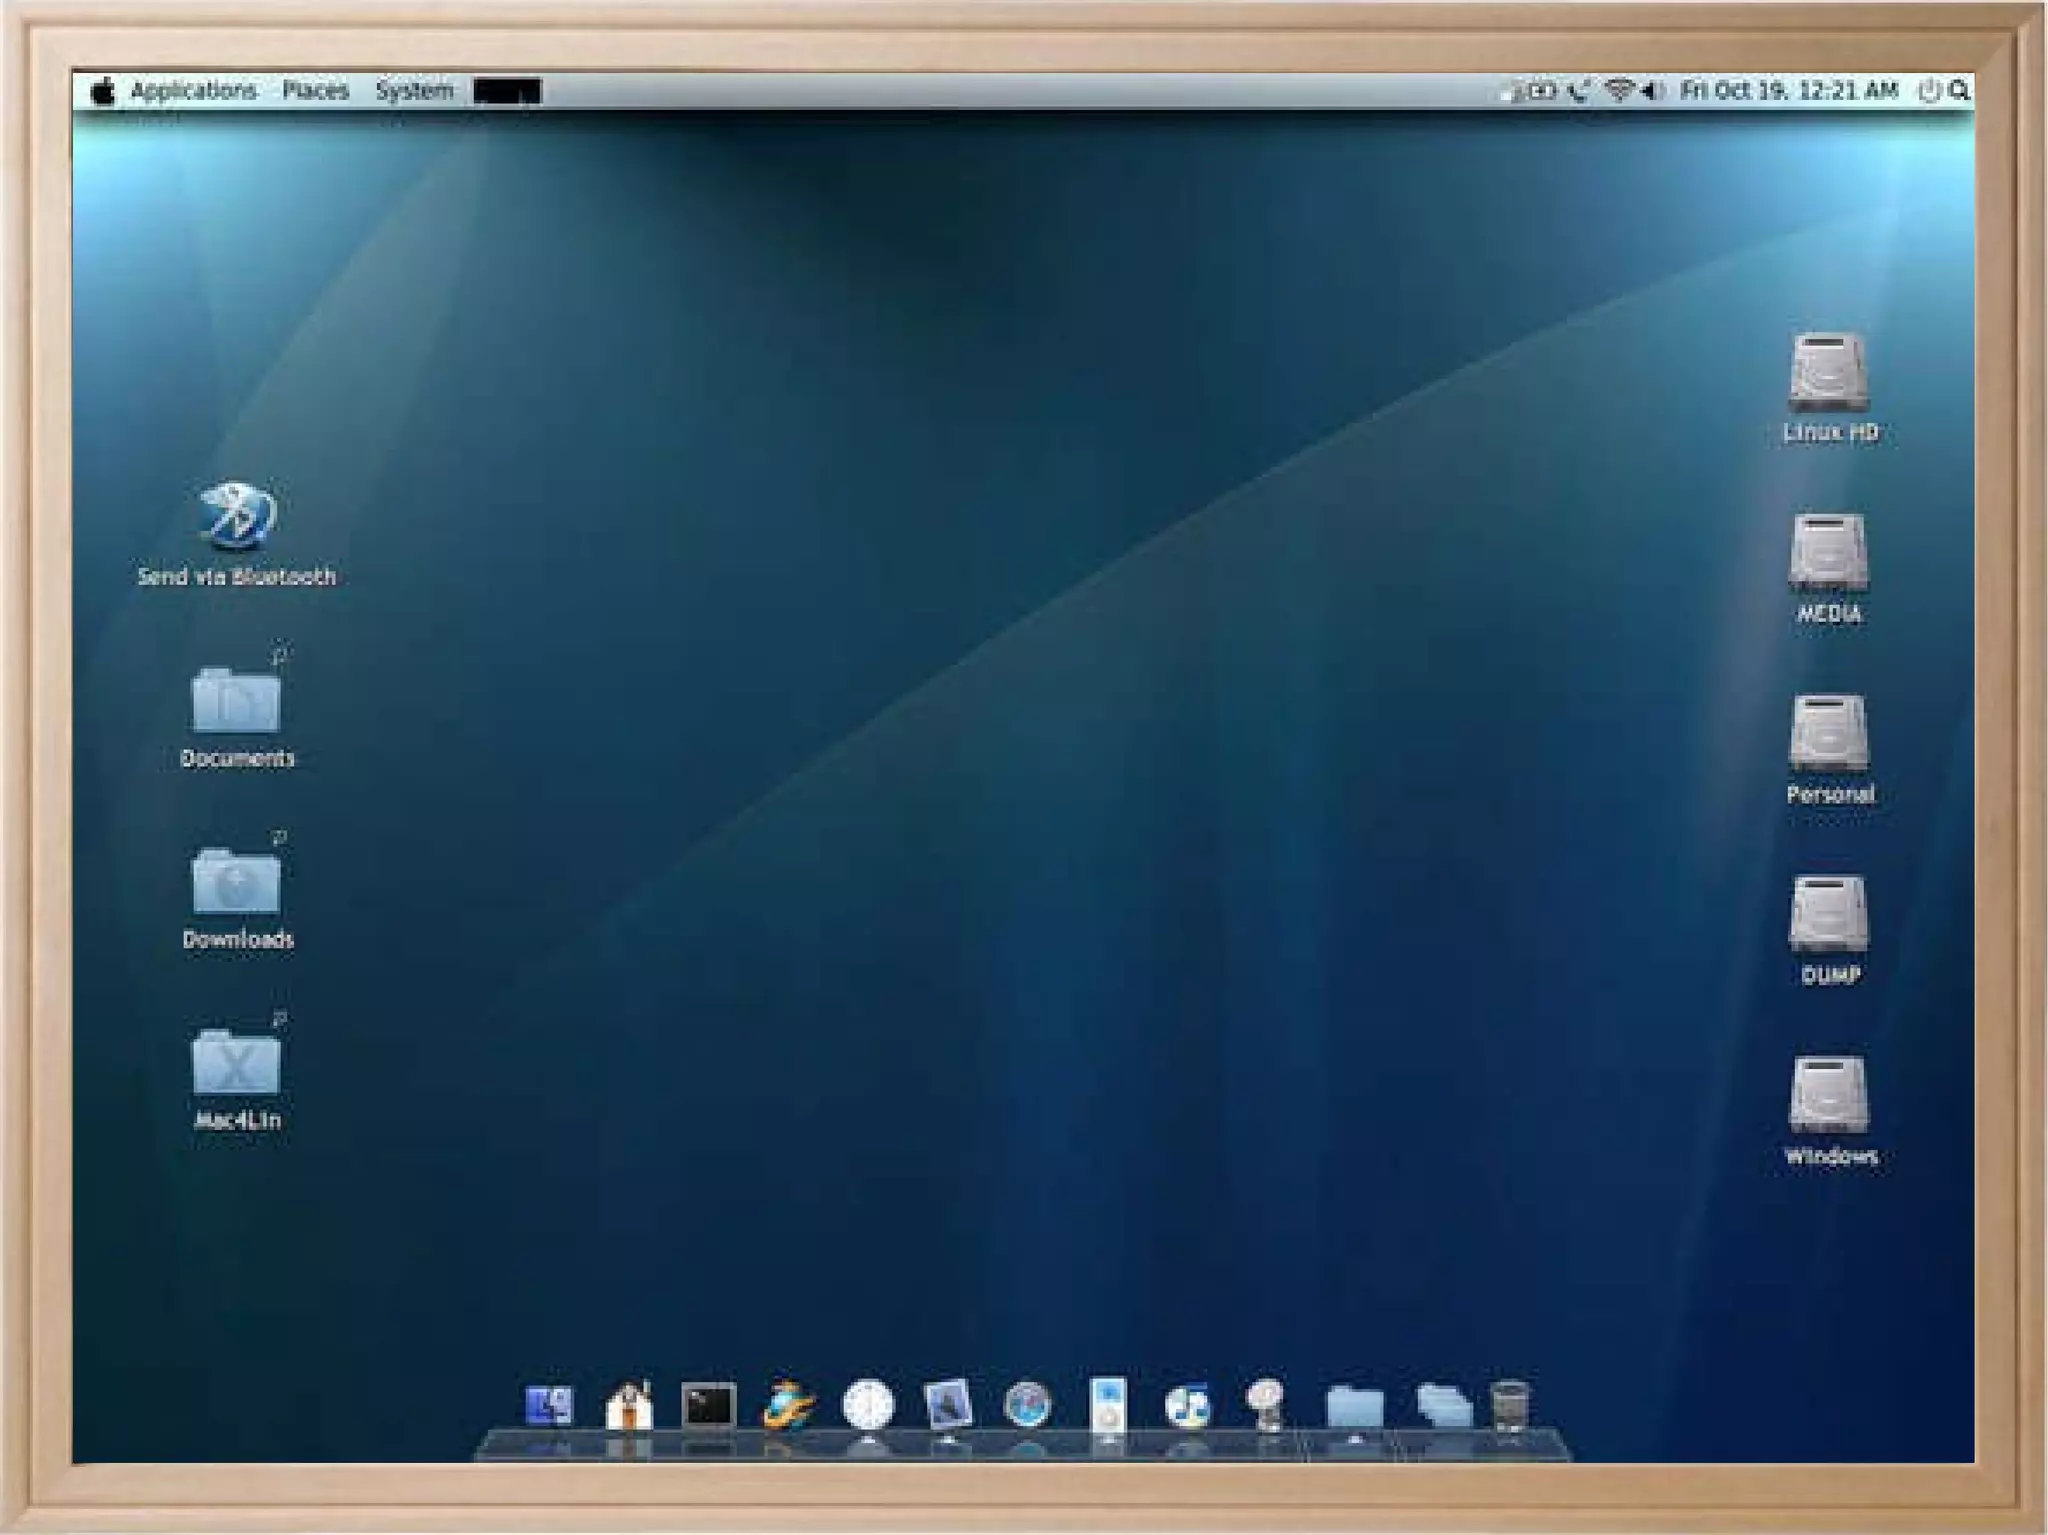The image size is (2048, 1535).
Task: Open the search magnifier in panel
Action: 1959,90
